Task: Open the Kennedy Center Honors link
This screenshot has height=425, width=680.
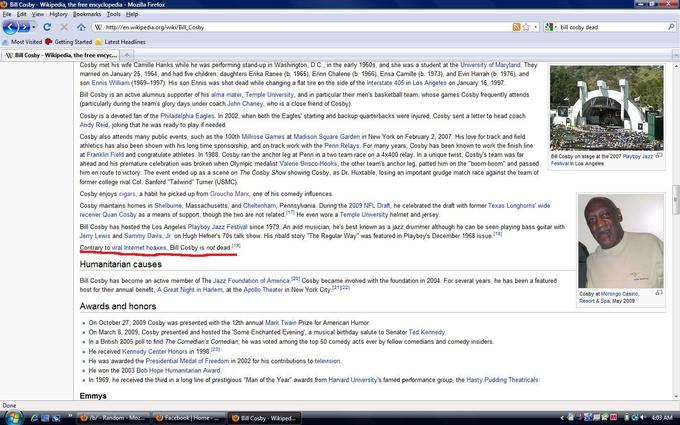Action: (x=154, y=352)
